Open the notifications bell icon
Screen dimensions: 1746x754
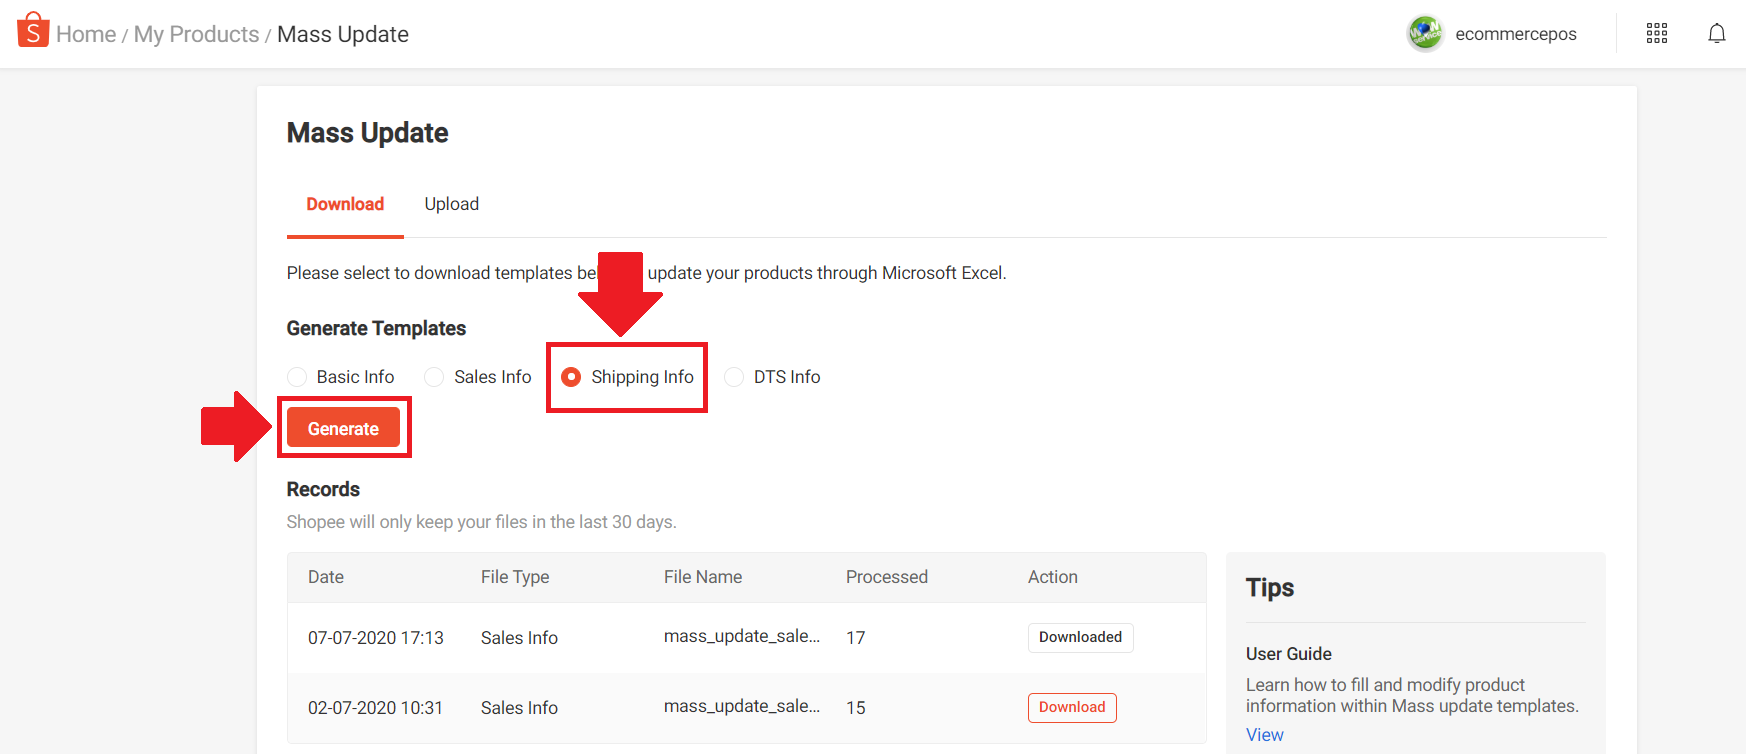coord(1716,34)
